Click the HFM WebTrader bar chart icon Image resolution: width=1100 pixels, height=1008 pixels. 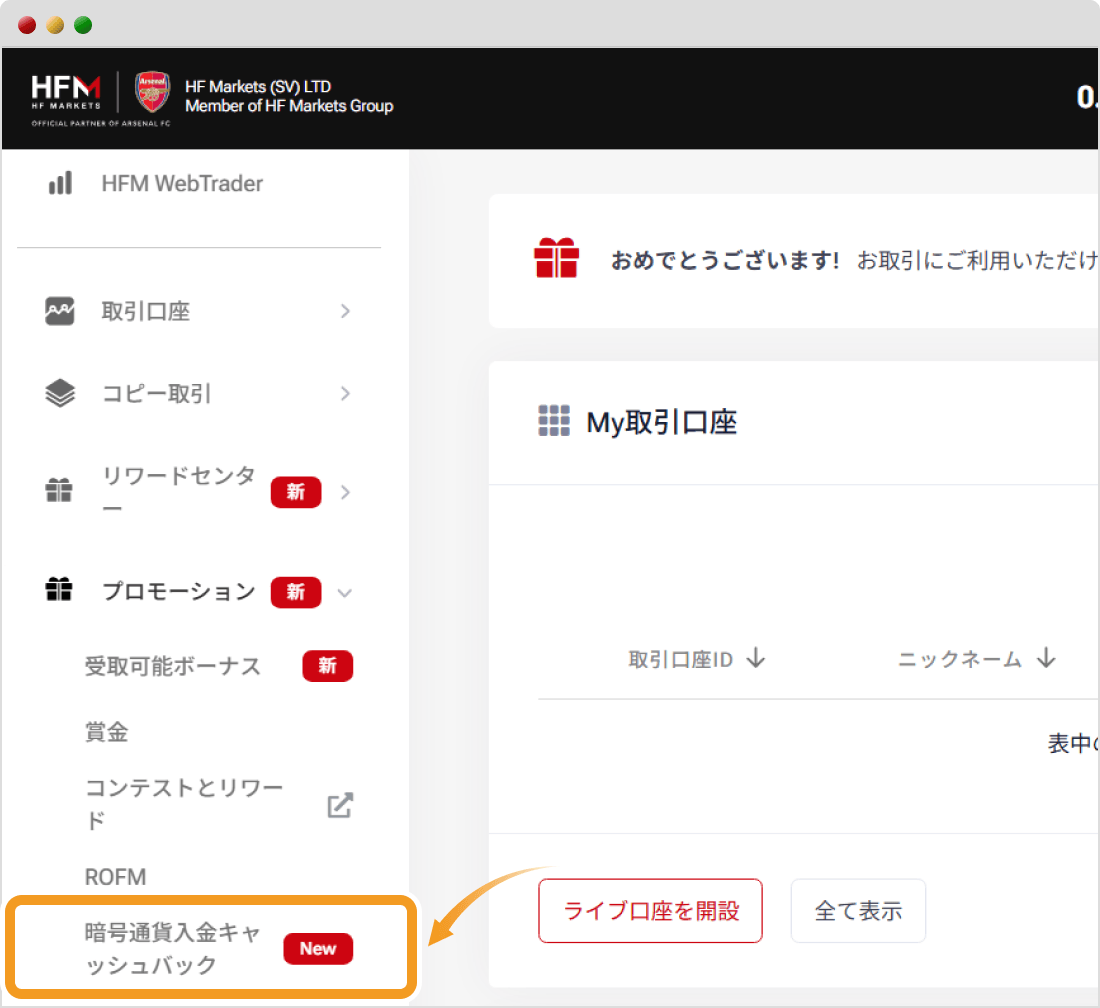[x=60, y=183]
